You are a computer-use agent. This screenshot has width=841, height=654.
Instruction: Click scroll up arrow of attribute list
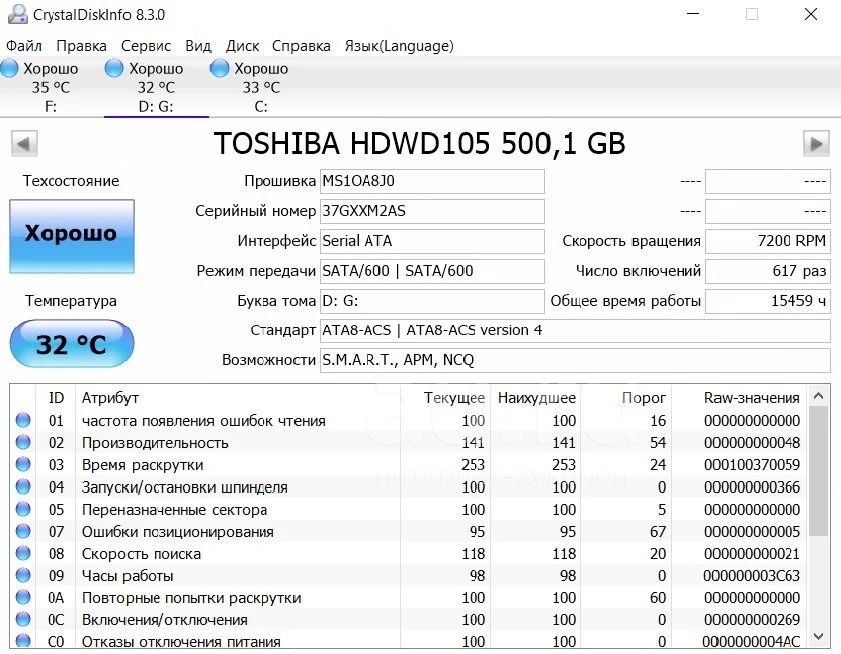click(x=818, y=396)
